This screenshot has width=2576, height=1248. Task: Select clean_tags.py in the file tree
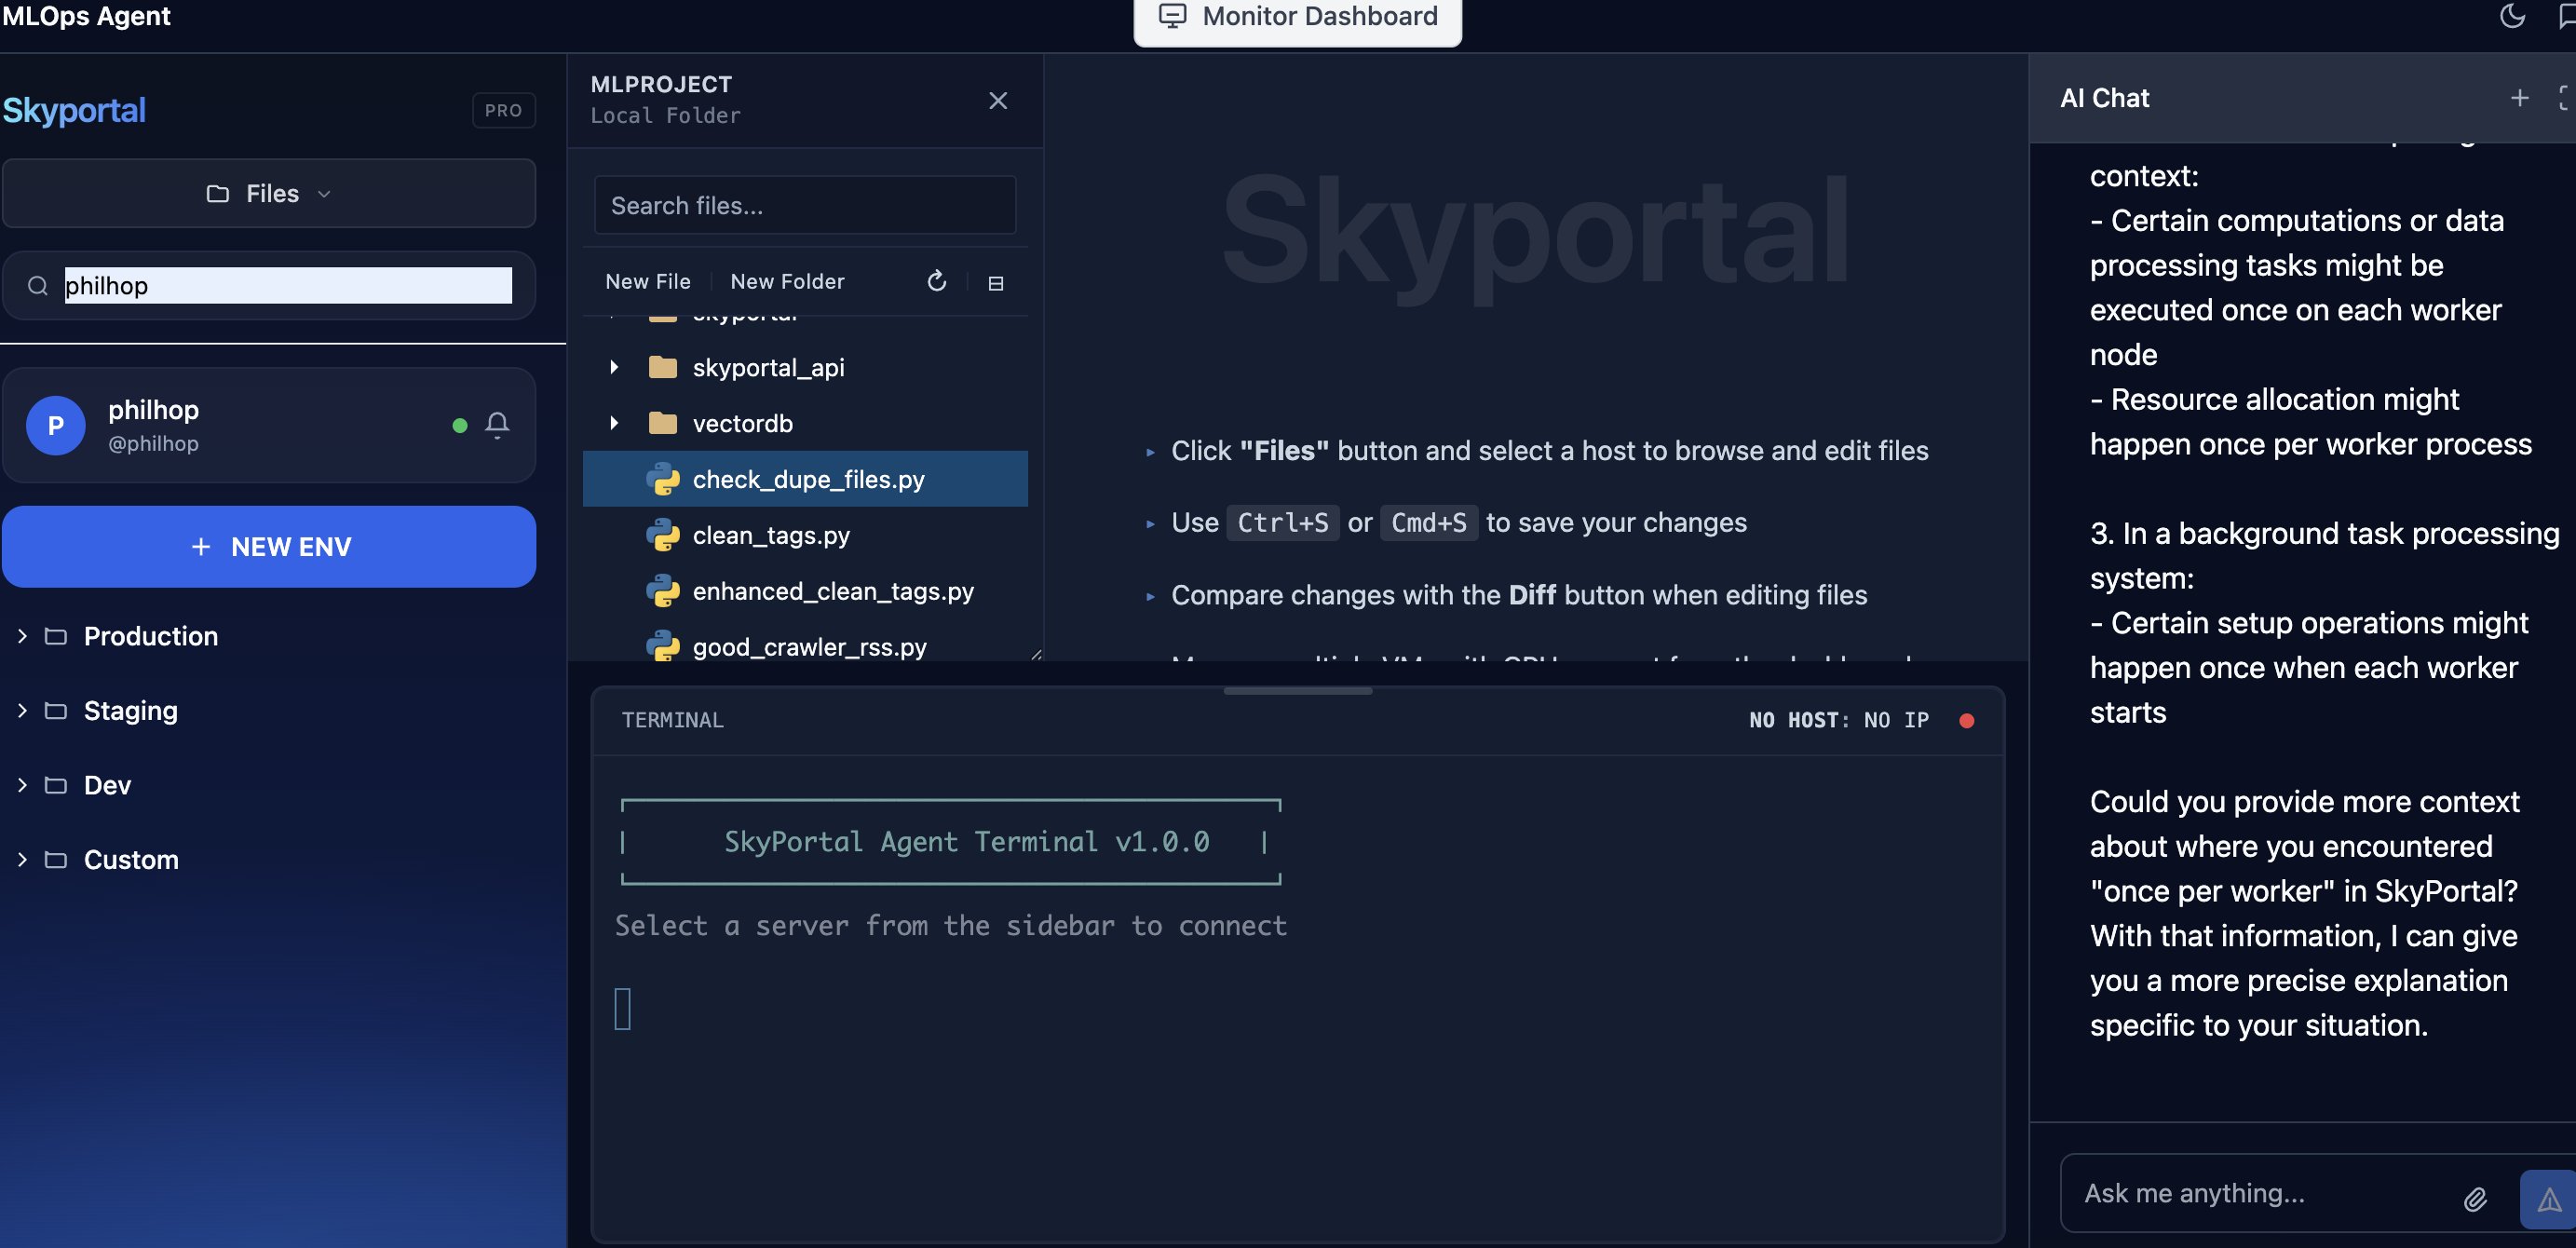click(x=771, y=535)
